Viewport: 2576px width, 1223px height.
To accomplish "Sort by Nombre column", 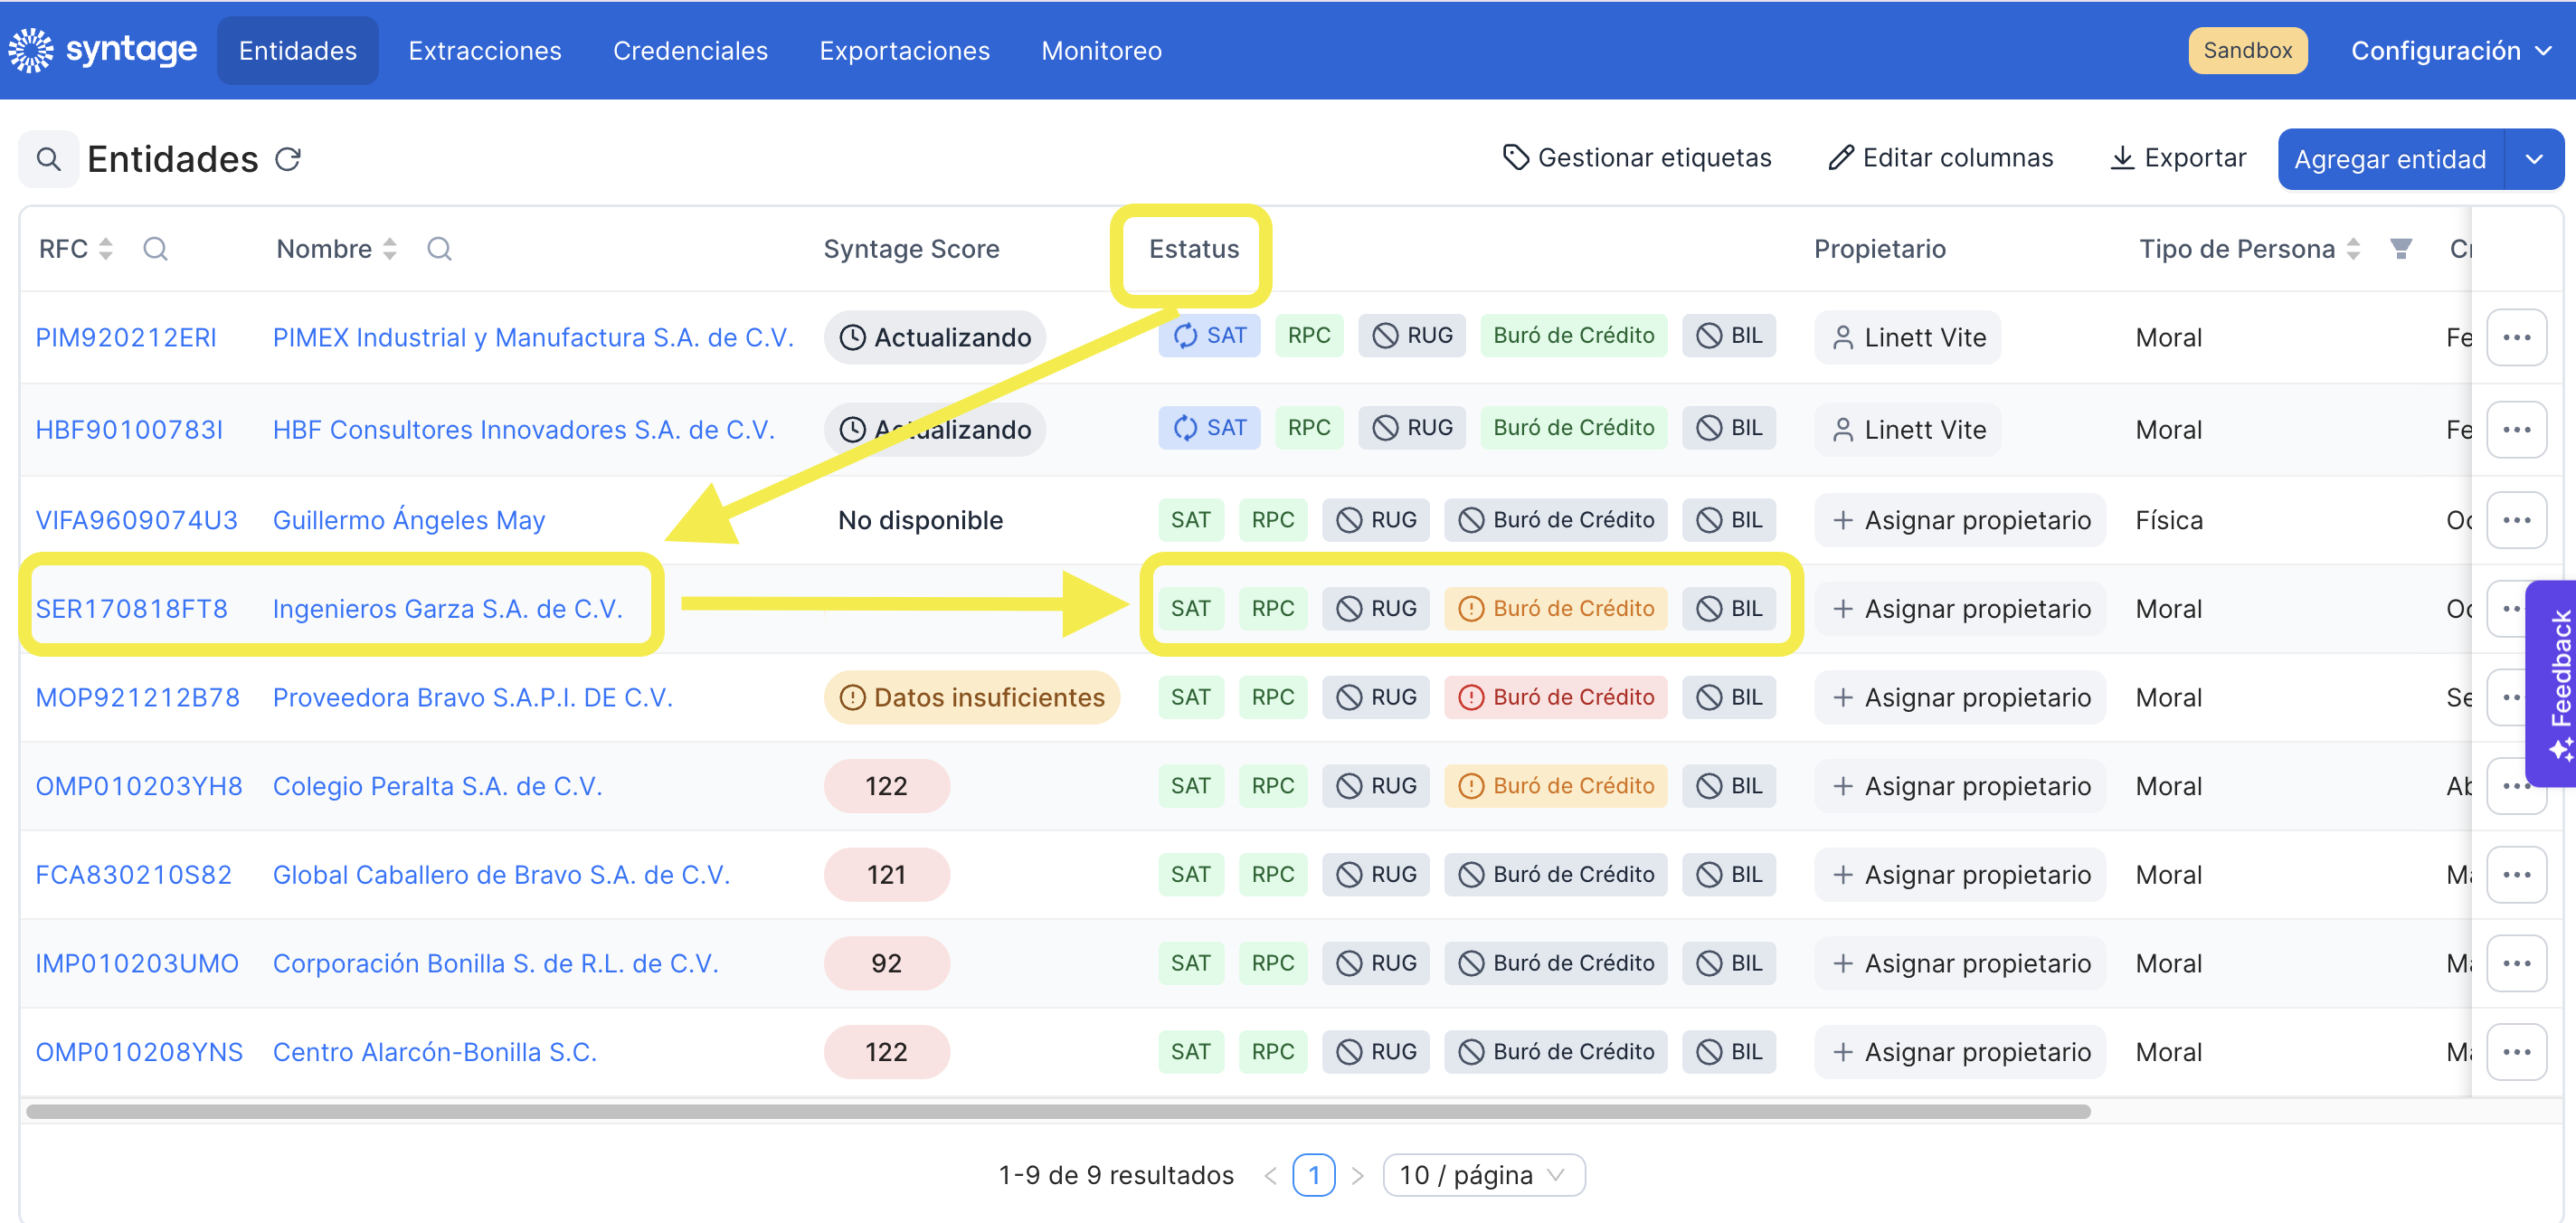I will [390, 249].
